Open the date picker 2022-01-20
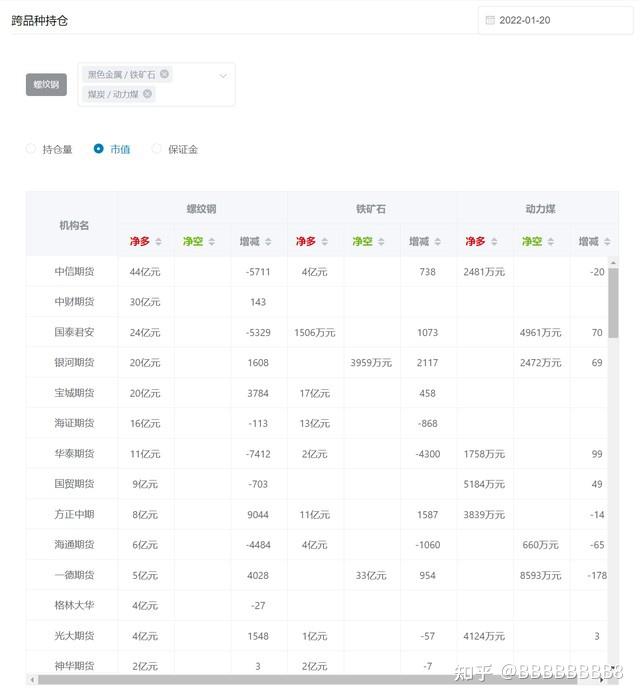This screenshot has width=640, height=698. [554, 20]
